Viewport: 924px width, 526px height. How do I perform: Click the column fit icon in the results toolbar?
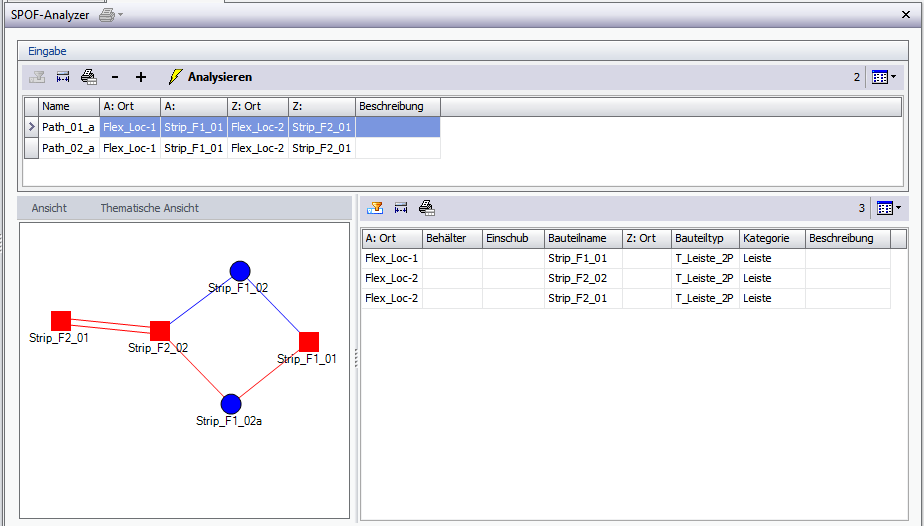401,208
